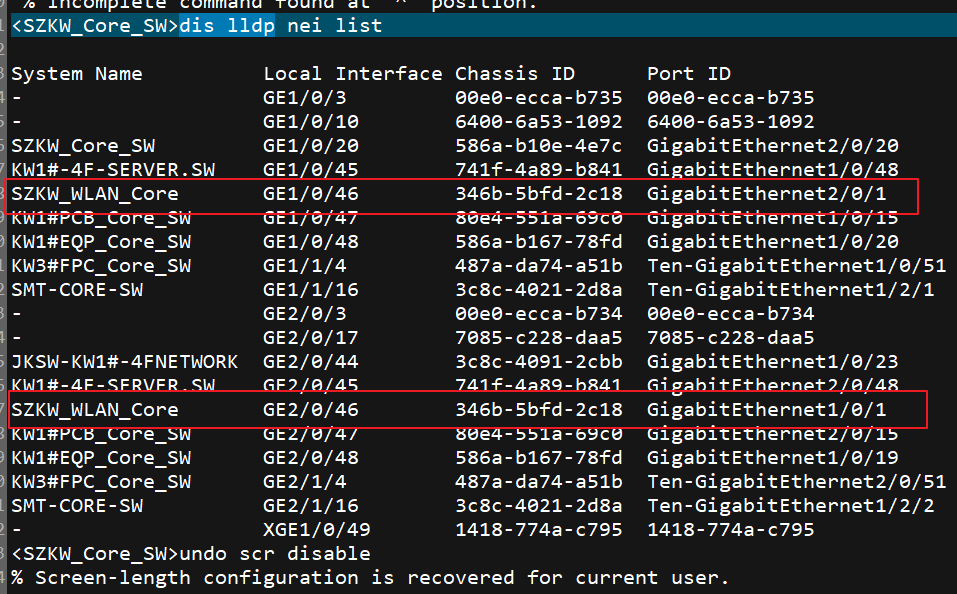The width and height of the screenshot is (957, 594).
Task: Click port ID GigabitEthernet2/0/1
Action: click(766, 194)
